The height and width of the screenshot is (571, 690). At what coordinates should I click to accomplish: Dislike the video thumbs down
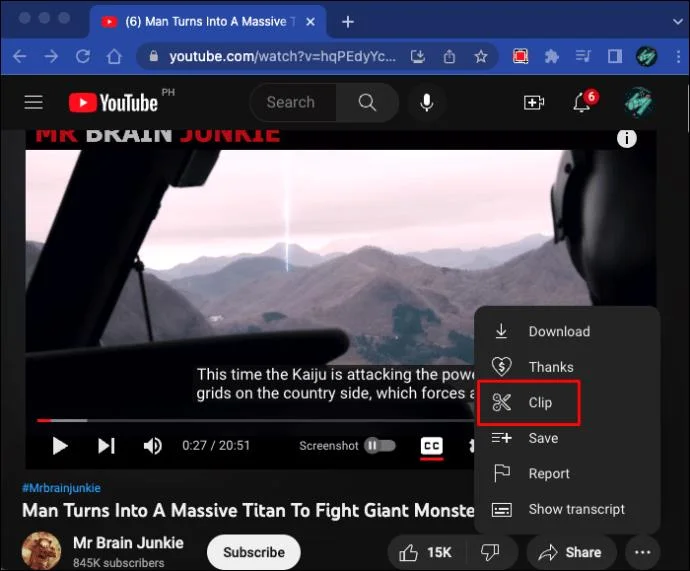point(490,552)
